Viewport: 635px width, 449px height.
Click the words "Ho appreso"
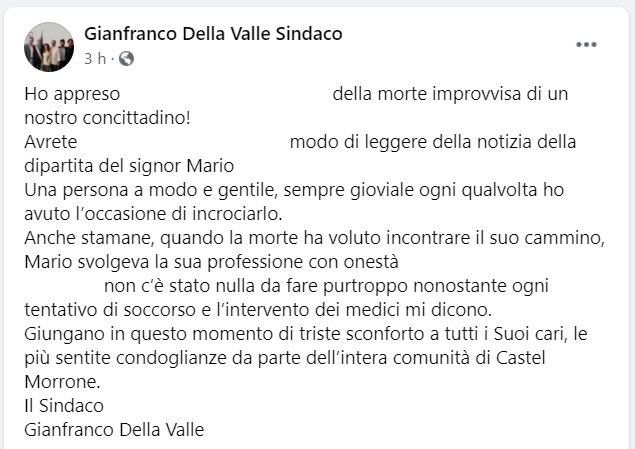point(71,94)
